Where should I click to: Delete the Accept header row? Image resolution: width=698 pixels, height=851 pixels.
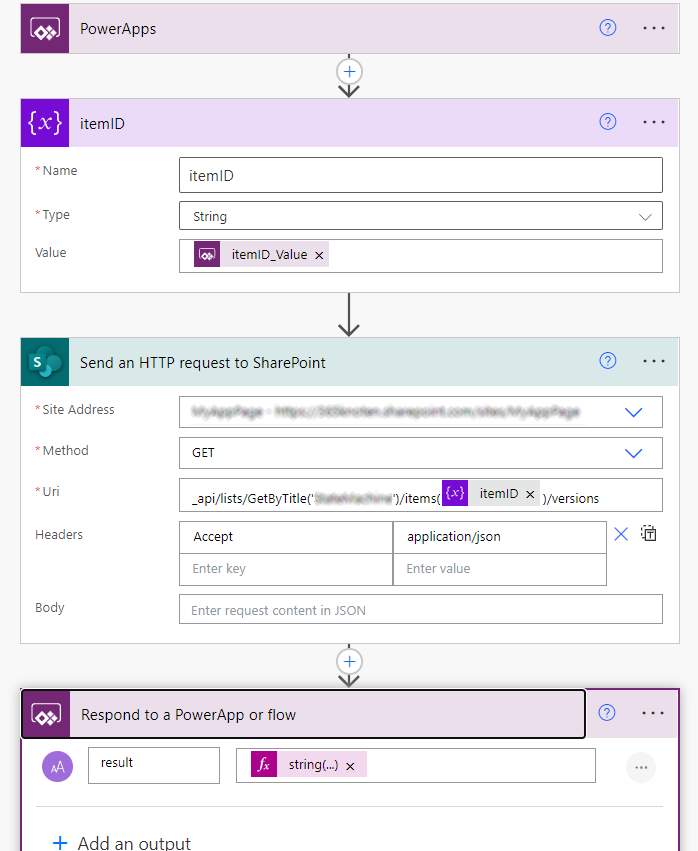[x=621, y=535]
